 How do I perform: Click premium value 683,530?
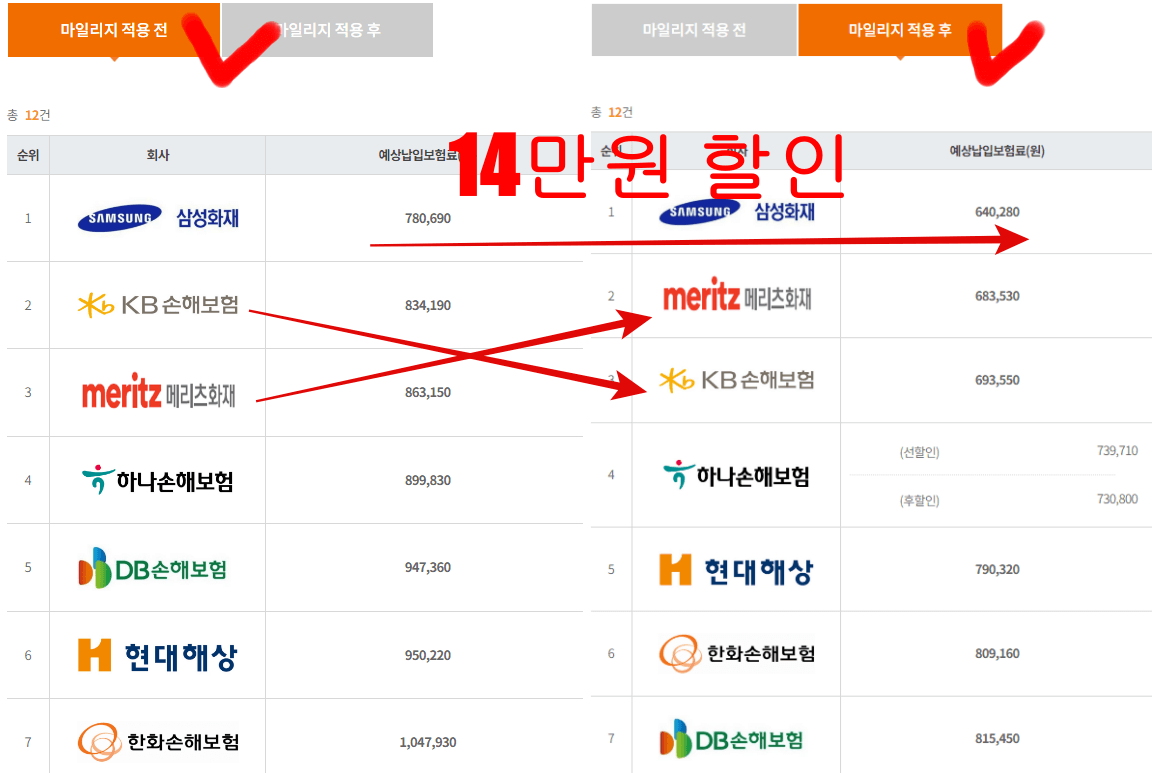tap(997, 296)
